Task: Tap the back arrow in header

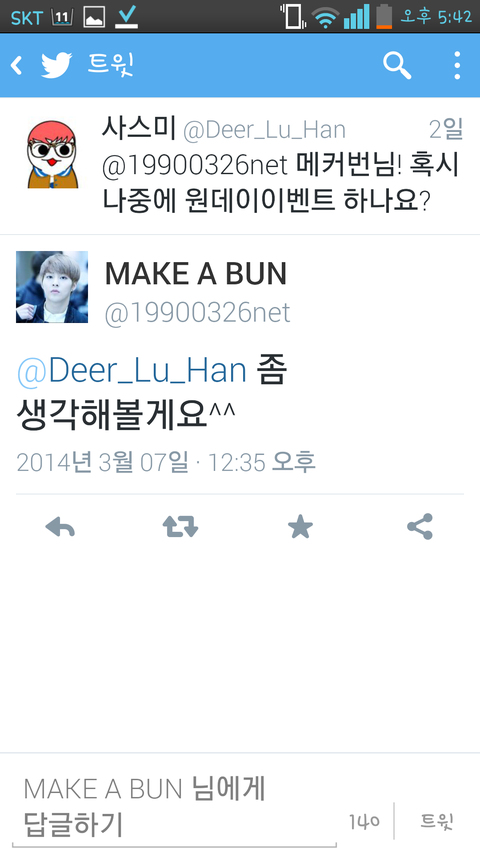Action: pyautogui.click(x=17, y=66)
